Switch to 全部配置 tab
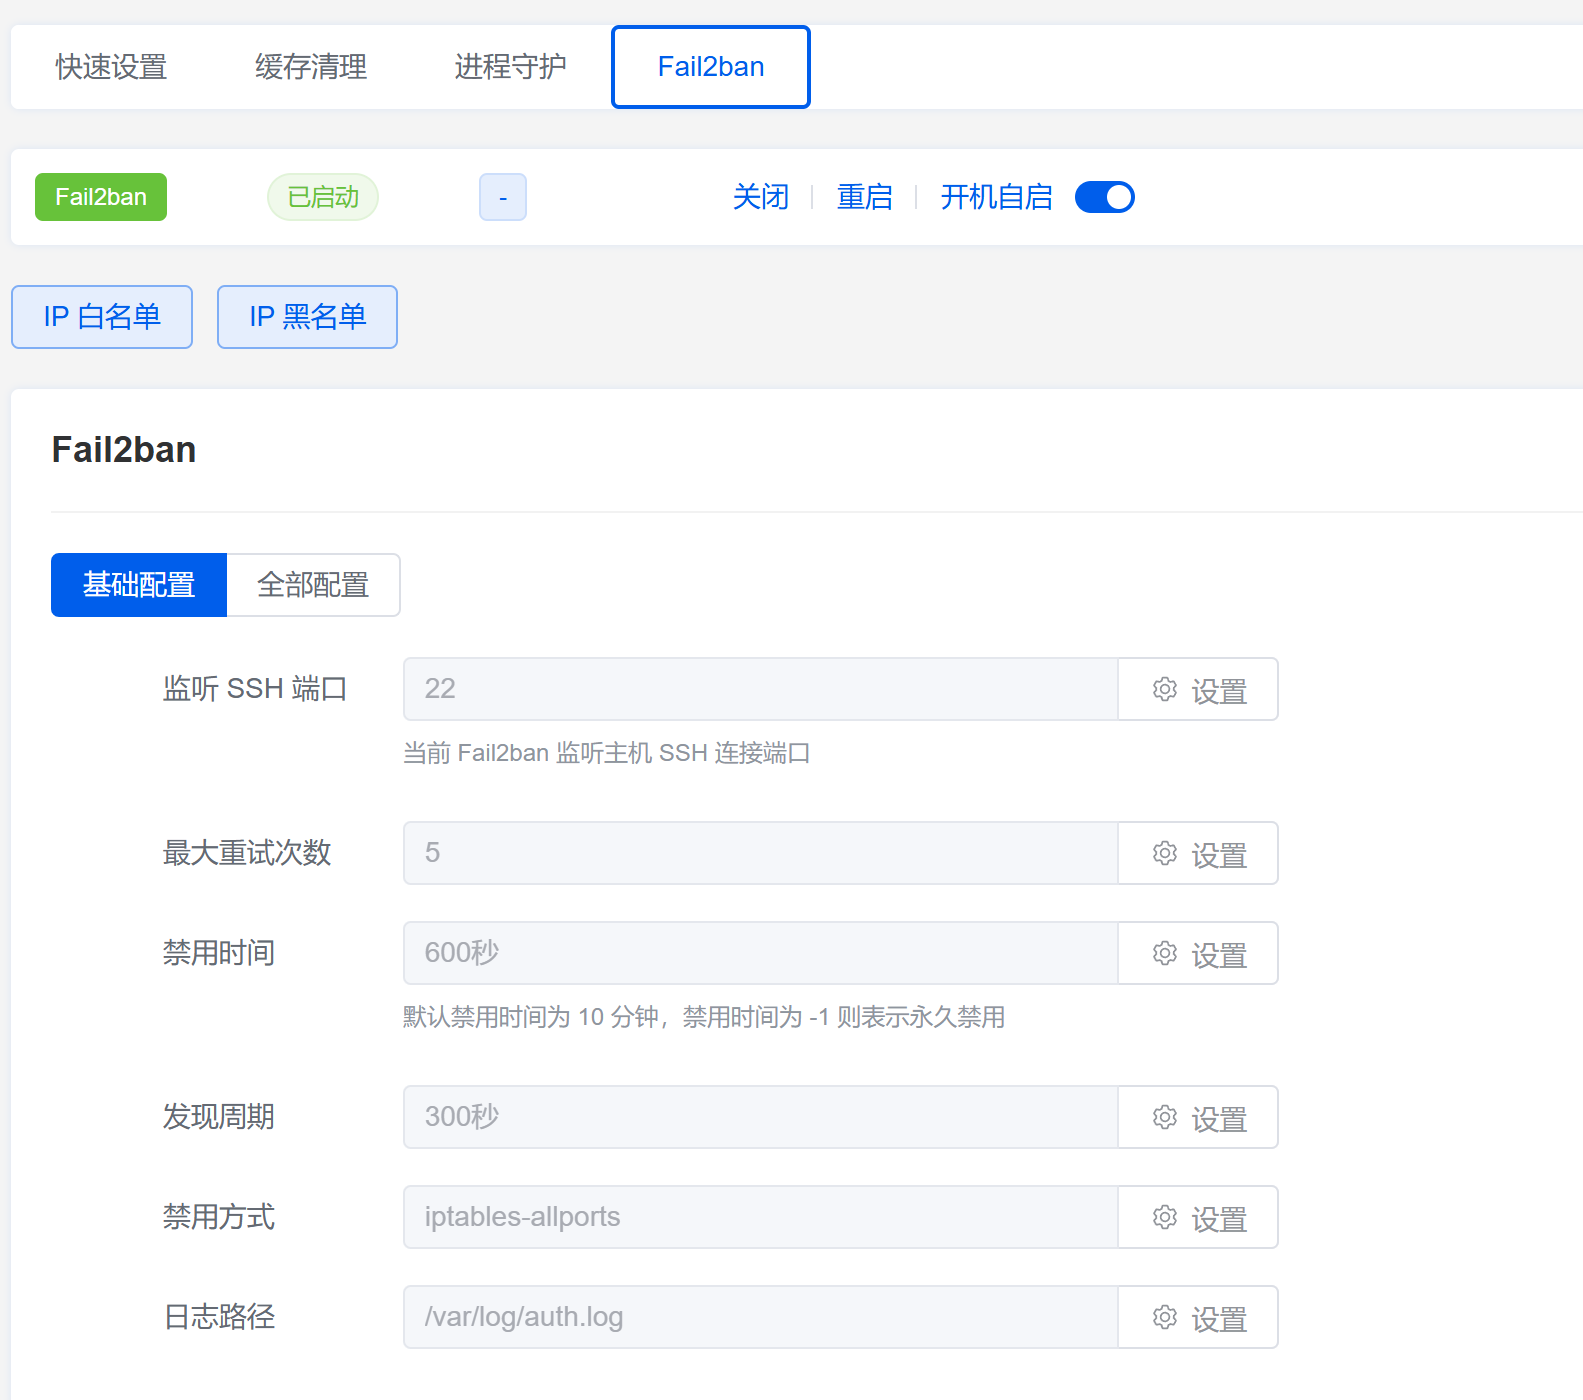1583x1400 pixels. pos(313,585)
